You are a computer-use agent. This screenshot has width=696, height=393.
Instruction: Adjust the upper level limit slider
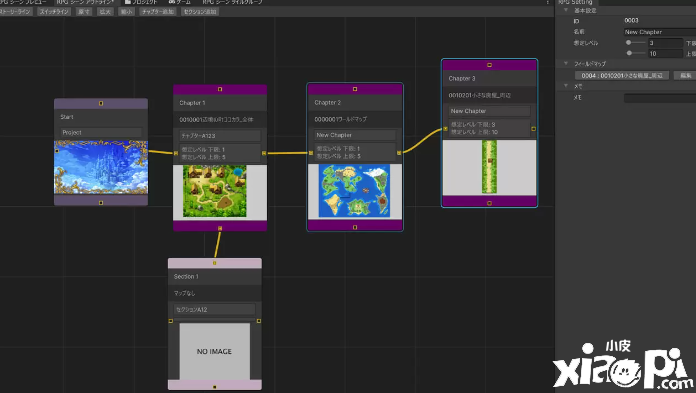tap(635, 53)
